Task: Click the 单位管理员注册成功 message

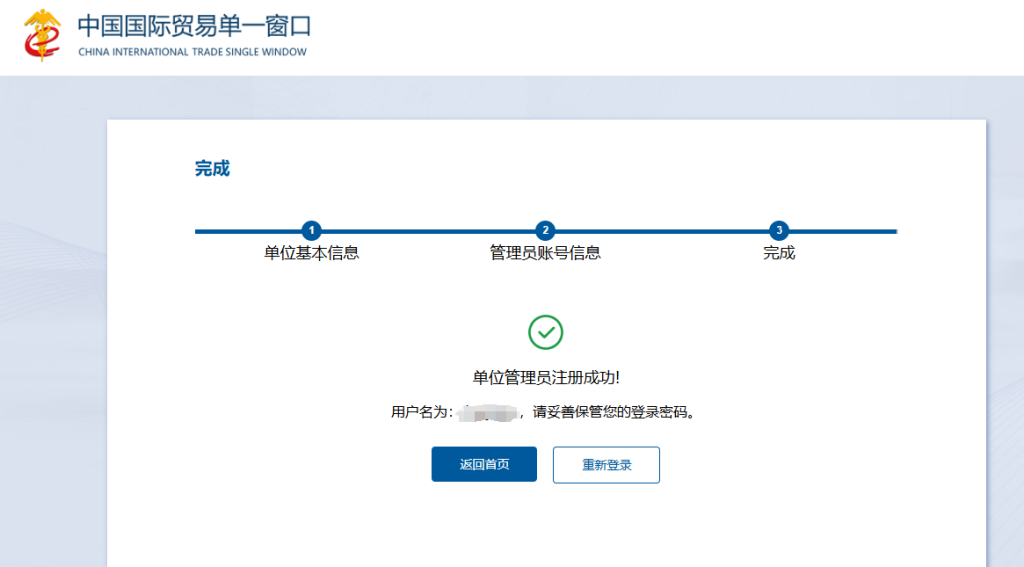Action: tap(545, 377)
